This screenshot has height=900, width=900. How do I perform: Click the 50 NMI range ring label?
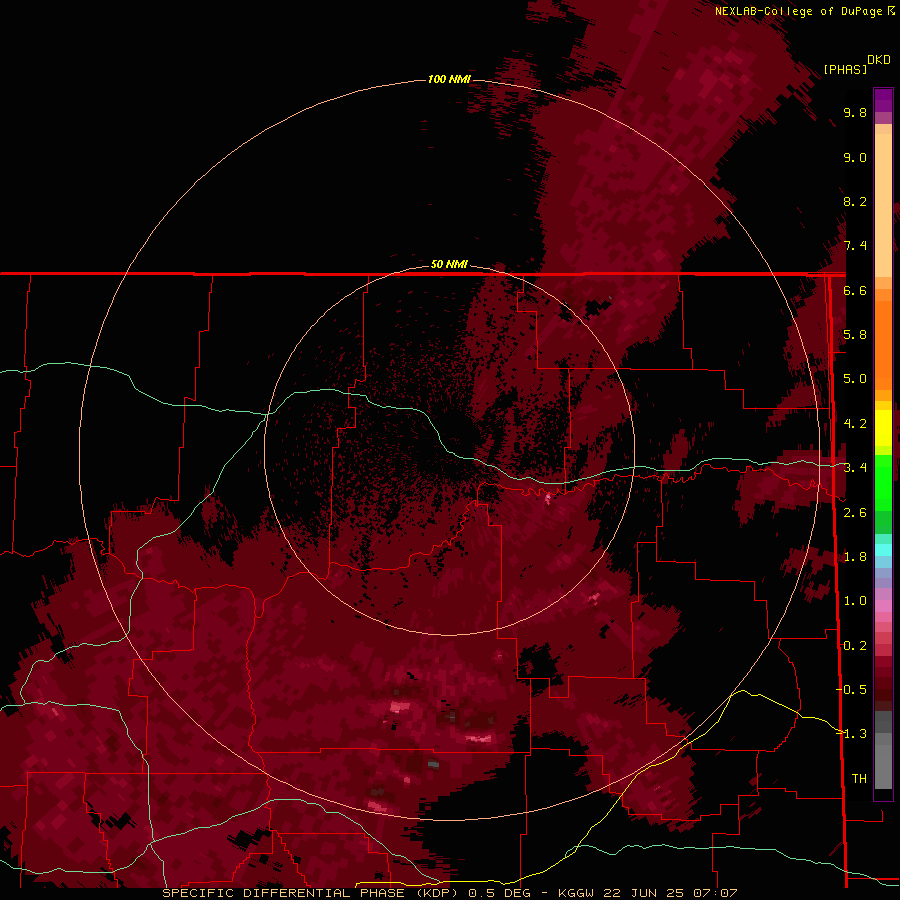pyautogui.click(x=449, y=264)
